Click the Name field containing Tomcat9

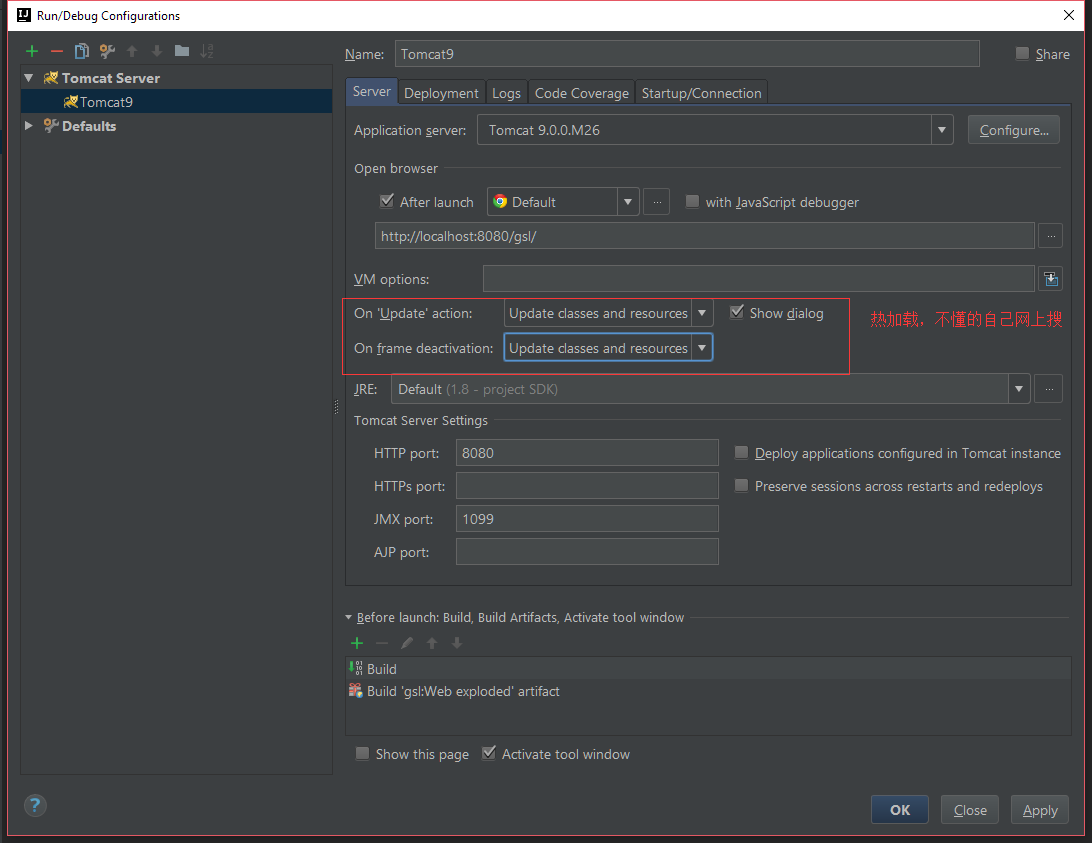coord(687,54)
